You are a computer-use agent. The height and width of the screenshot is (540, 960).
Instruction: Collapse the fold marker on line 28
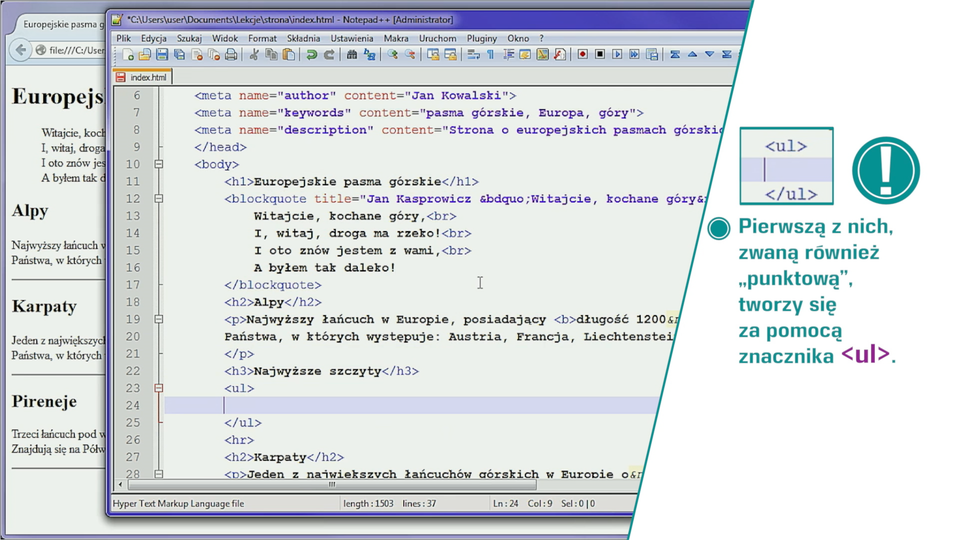point(159,473)
